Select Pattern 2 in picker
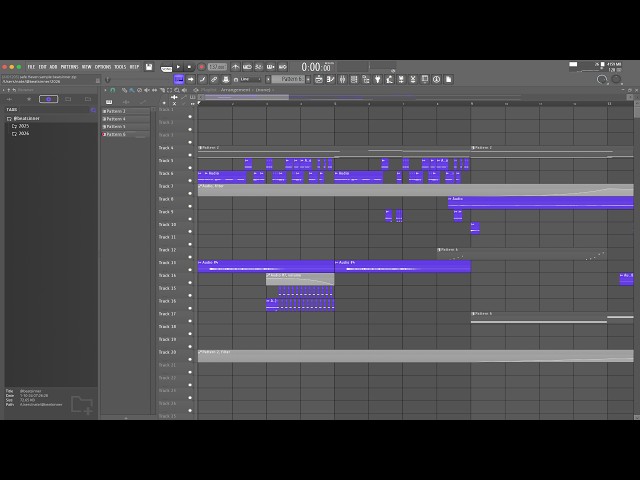 [x=125, y=111]
